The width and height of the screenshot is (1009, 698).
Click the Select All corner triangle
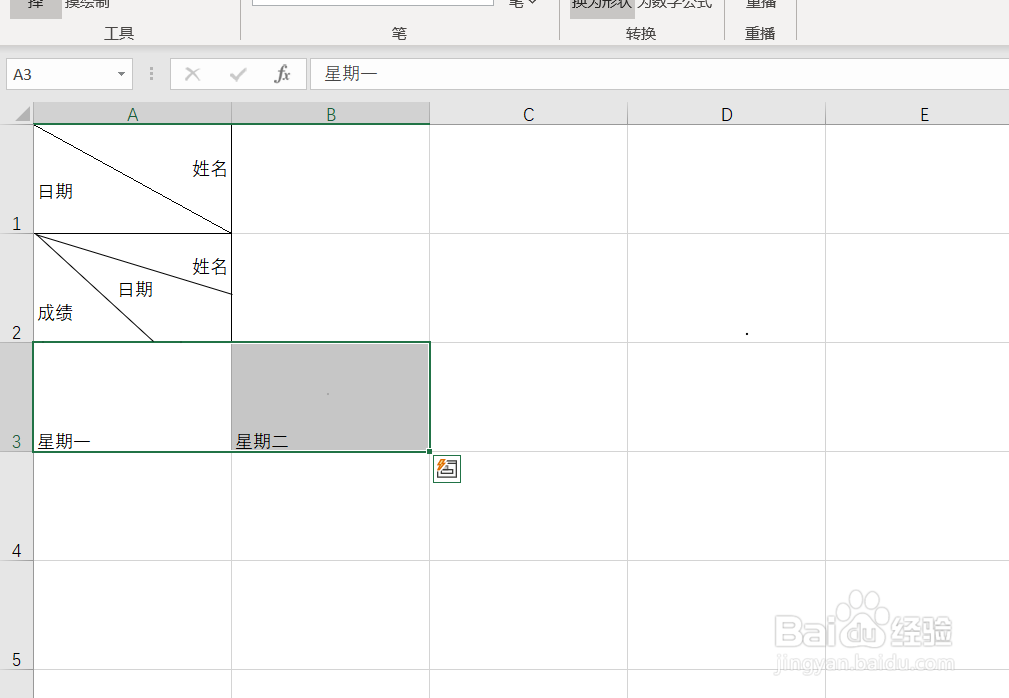coord(22,114)
